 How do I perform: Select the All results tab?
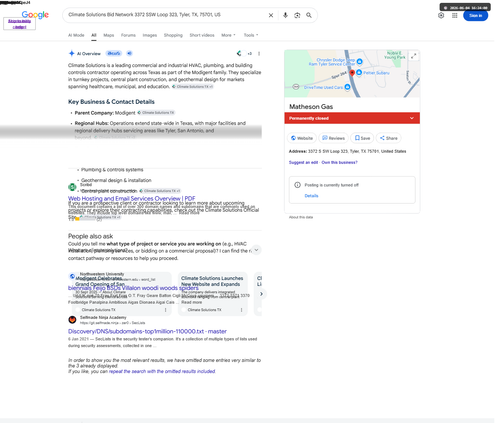tap(94, 35)
